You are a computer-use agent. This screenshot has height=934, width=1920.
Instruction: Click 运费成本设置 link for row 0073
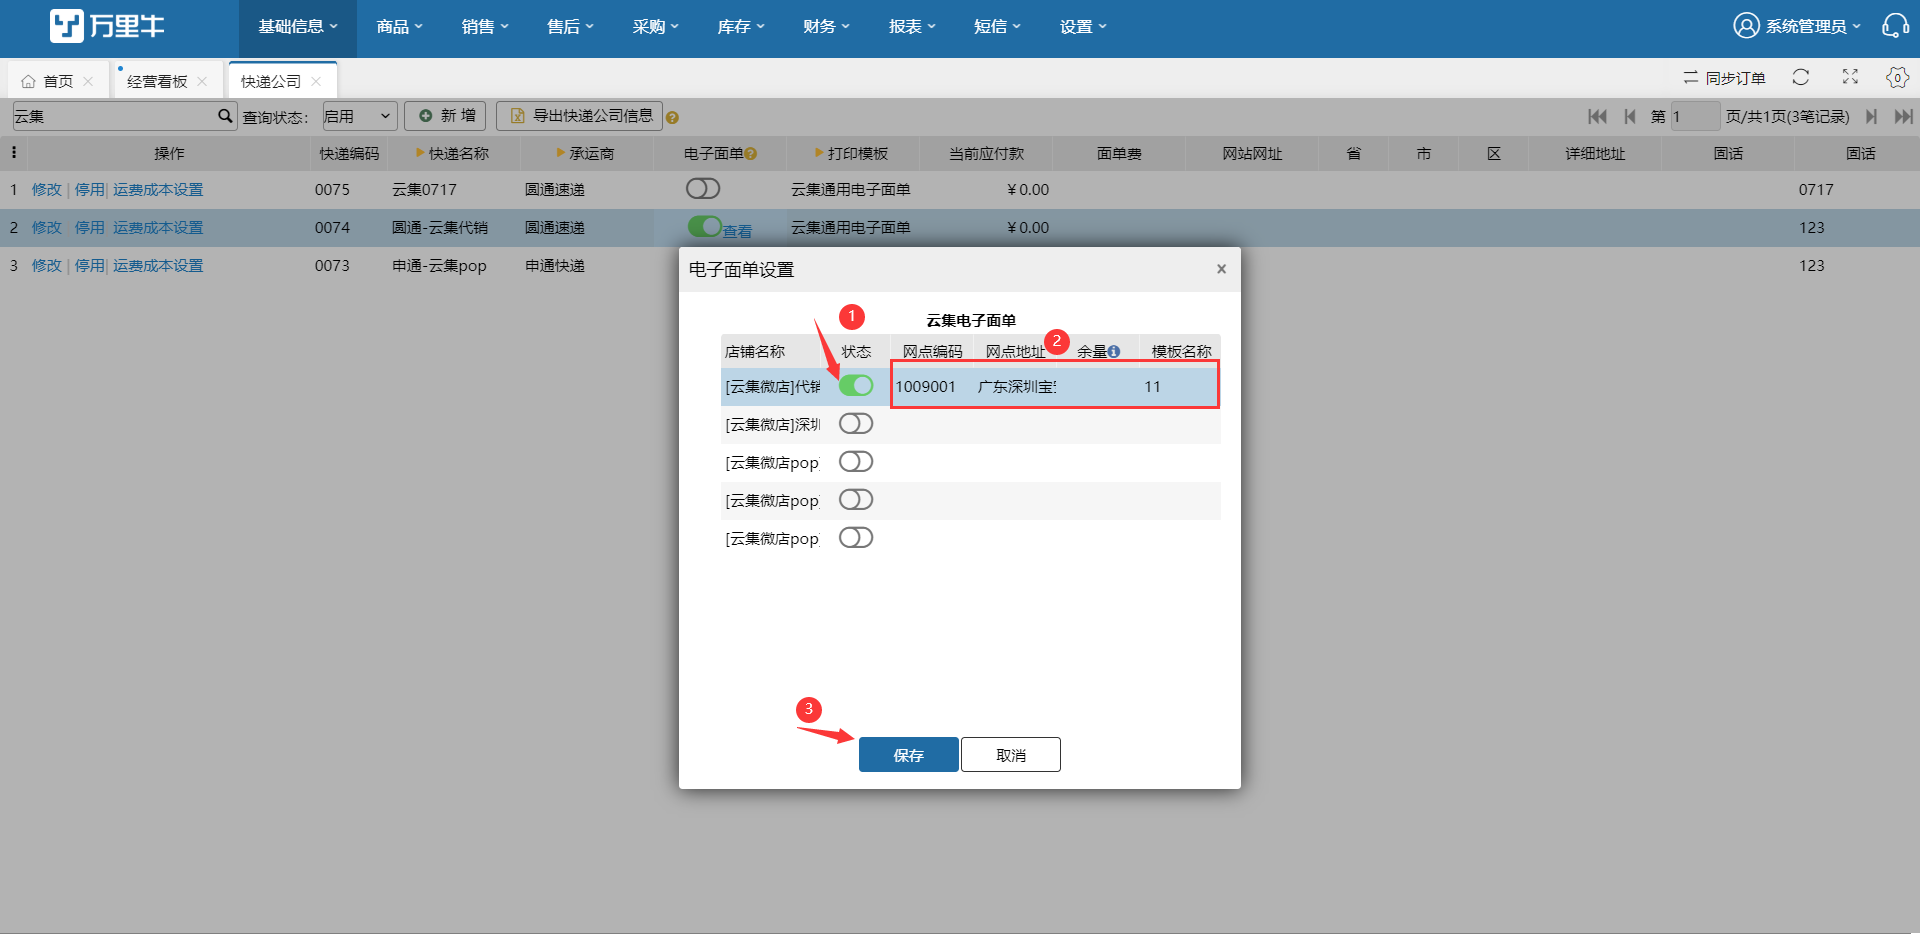pos(158,266)
